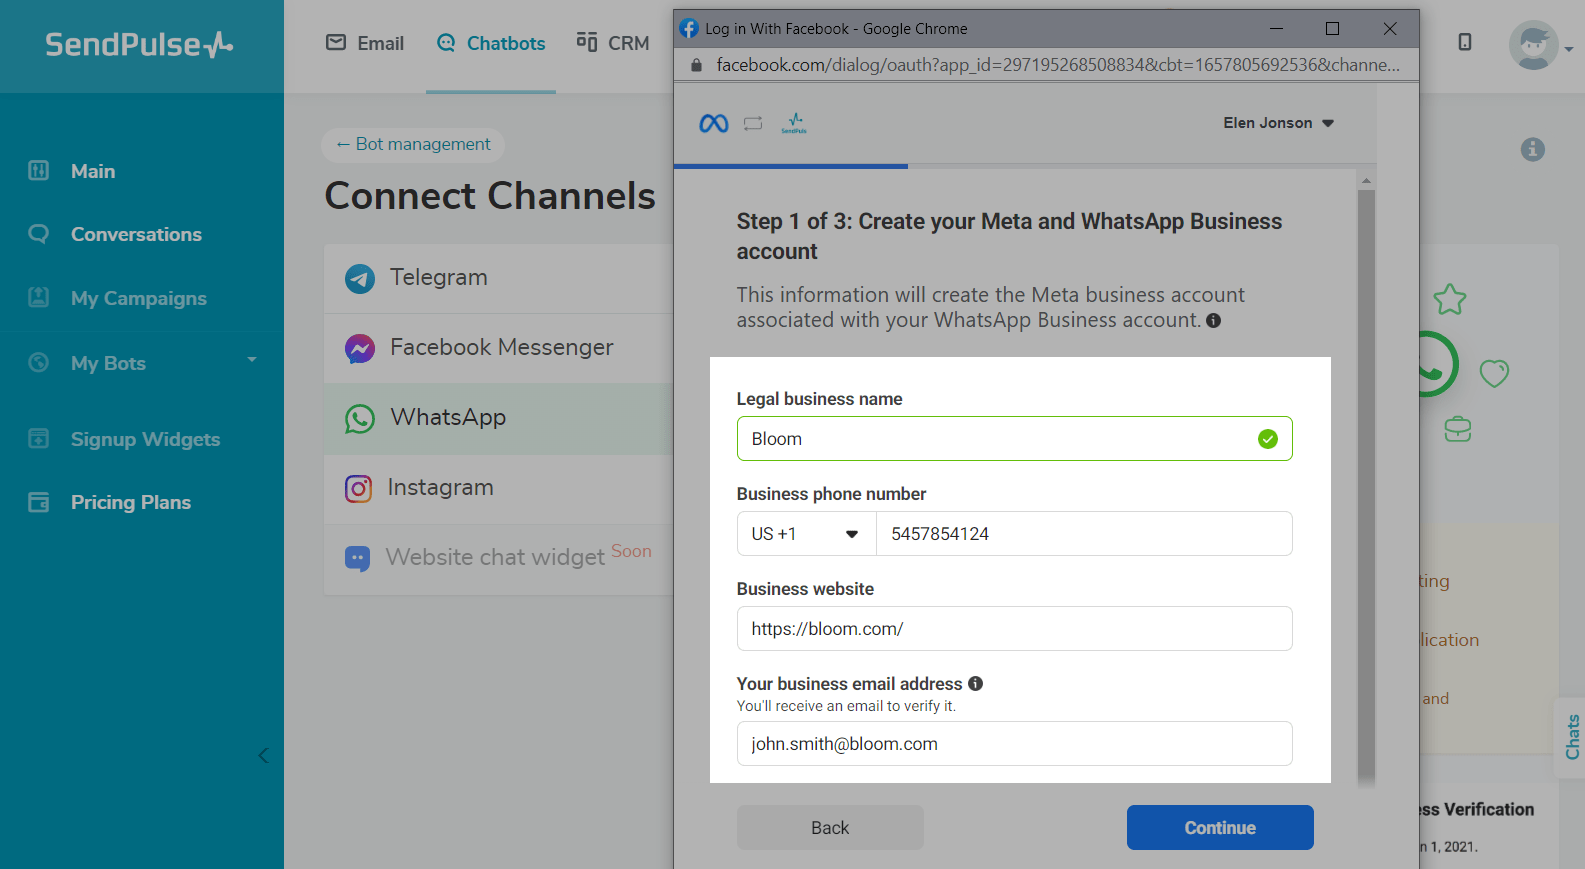Image resolution: width=1585 pixels, height=869 pixels.
Task: Collapse the sidebar with the left chevron
Action: point(263,755)
